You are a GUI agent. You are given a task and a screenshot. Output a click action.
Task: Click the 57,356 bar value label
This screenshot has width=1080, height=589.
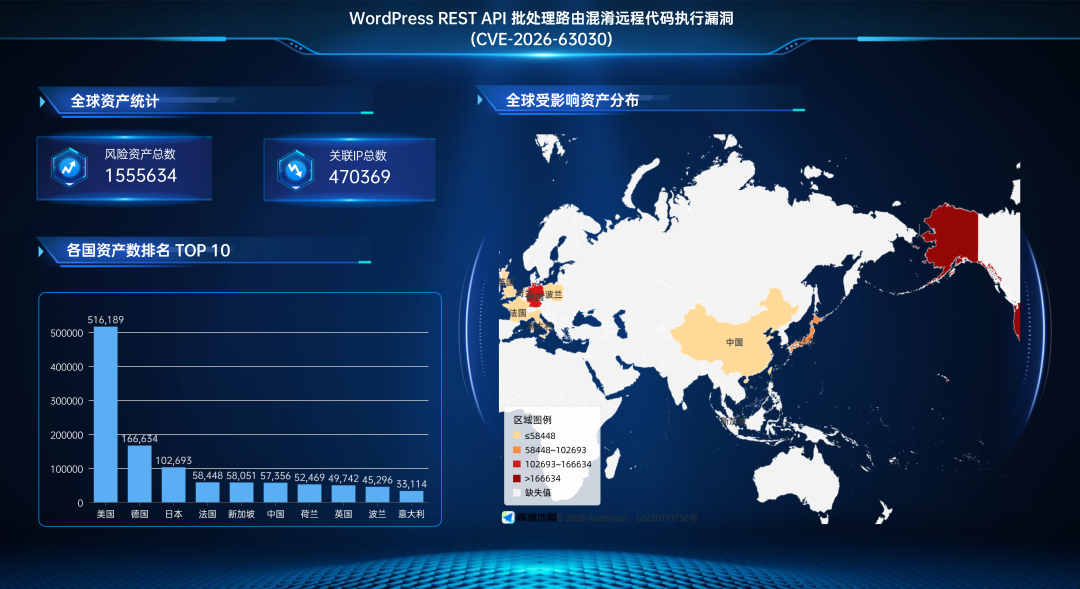(276, 476)
